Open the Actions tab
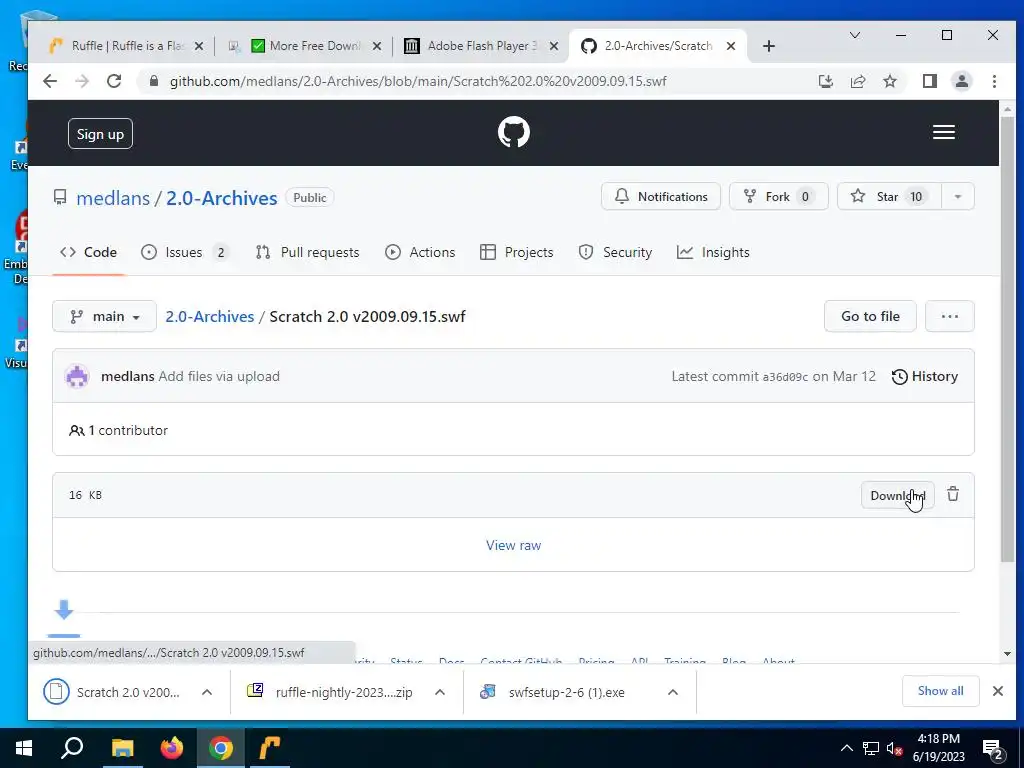 point(420,253)
